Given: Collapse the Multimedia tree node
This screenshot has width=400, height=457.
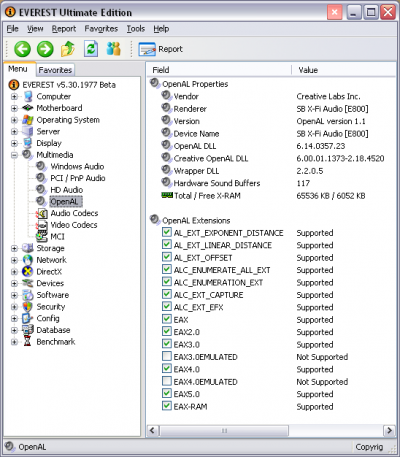Looking at the screenshot, I should 14,155.
